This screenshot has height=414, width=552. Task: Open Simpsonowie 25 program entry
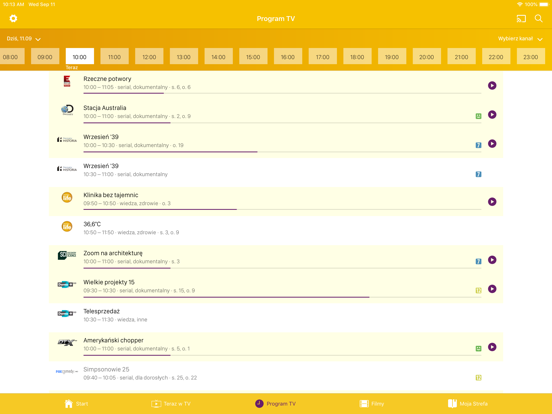pos(276,376)
